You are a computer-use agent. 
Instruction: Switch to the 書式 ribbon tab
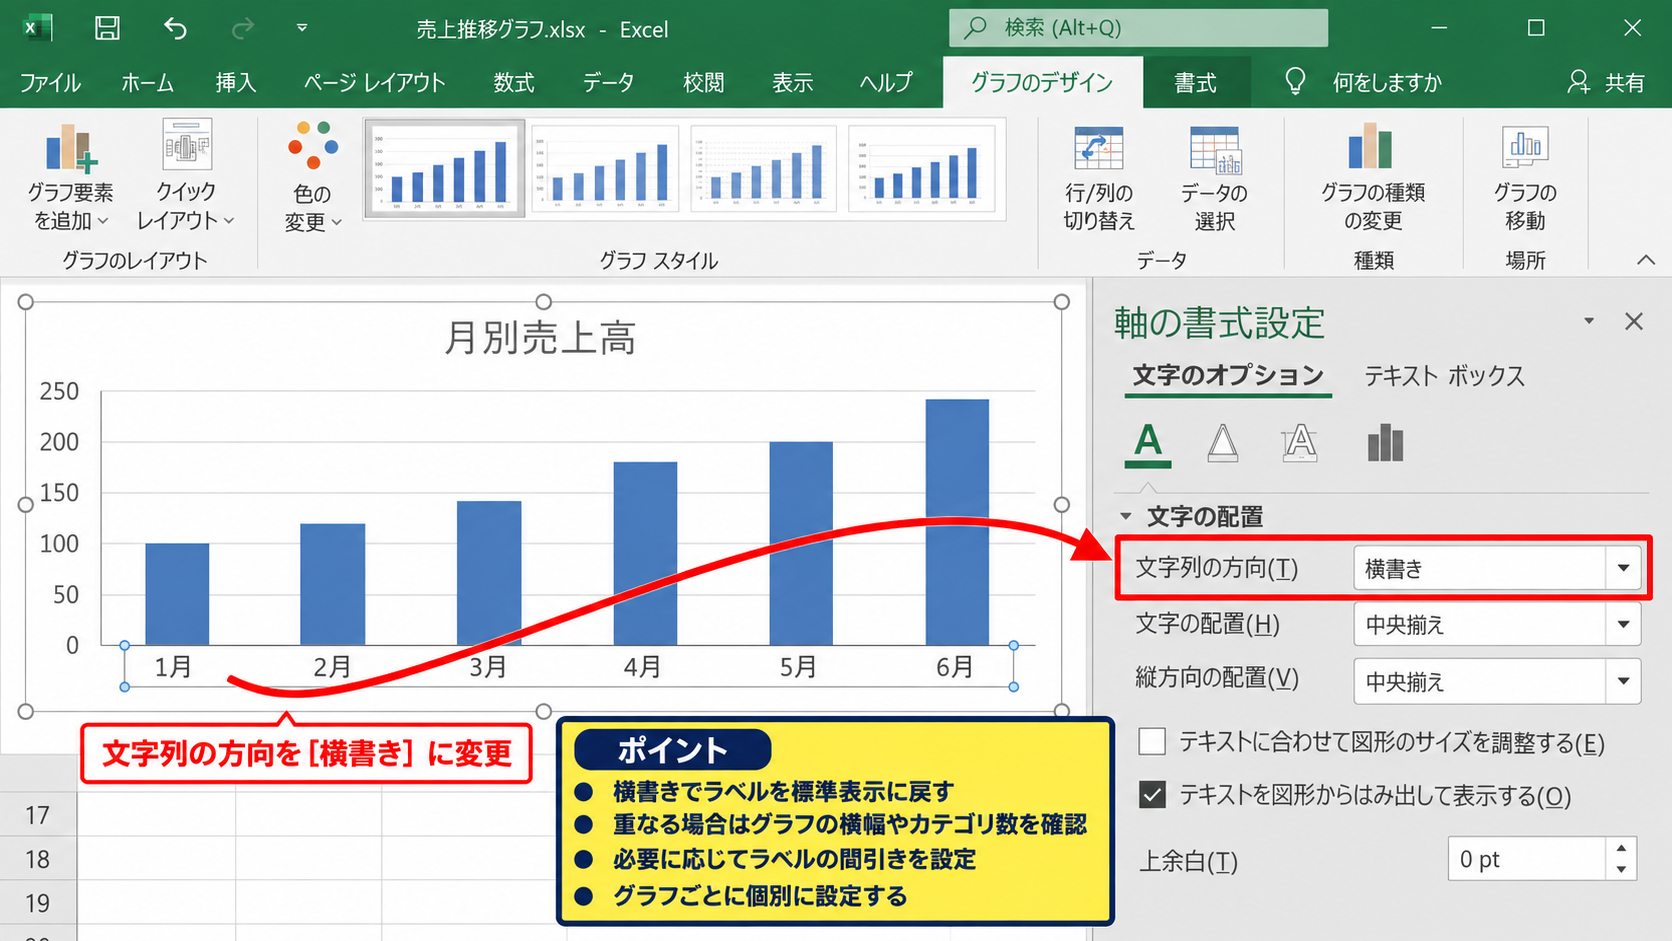click(x=1195, y=83)
